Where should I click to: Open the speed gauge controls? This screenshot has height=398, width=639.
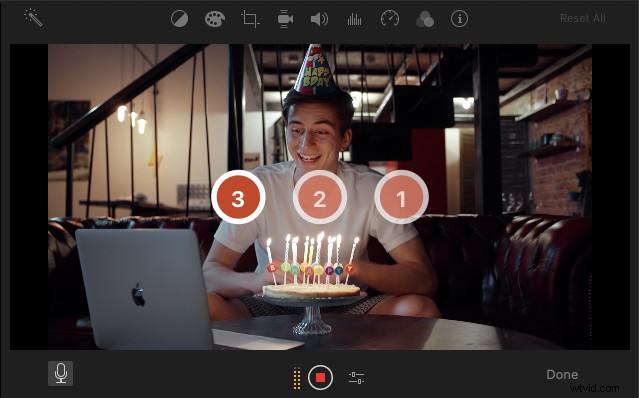pyautogui.click(x=390, y=19)
